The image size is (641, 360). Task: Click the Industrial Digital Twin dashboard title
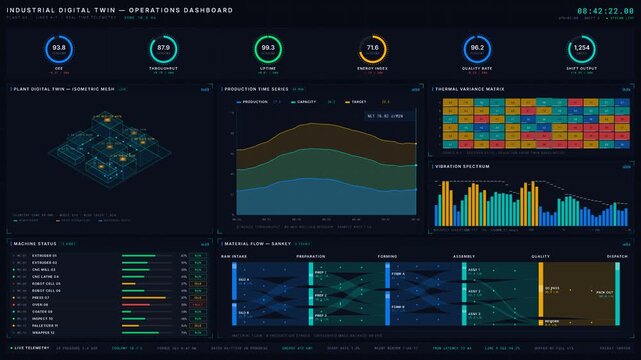click(120, 10)
